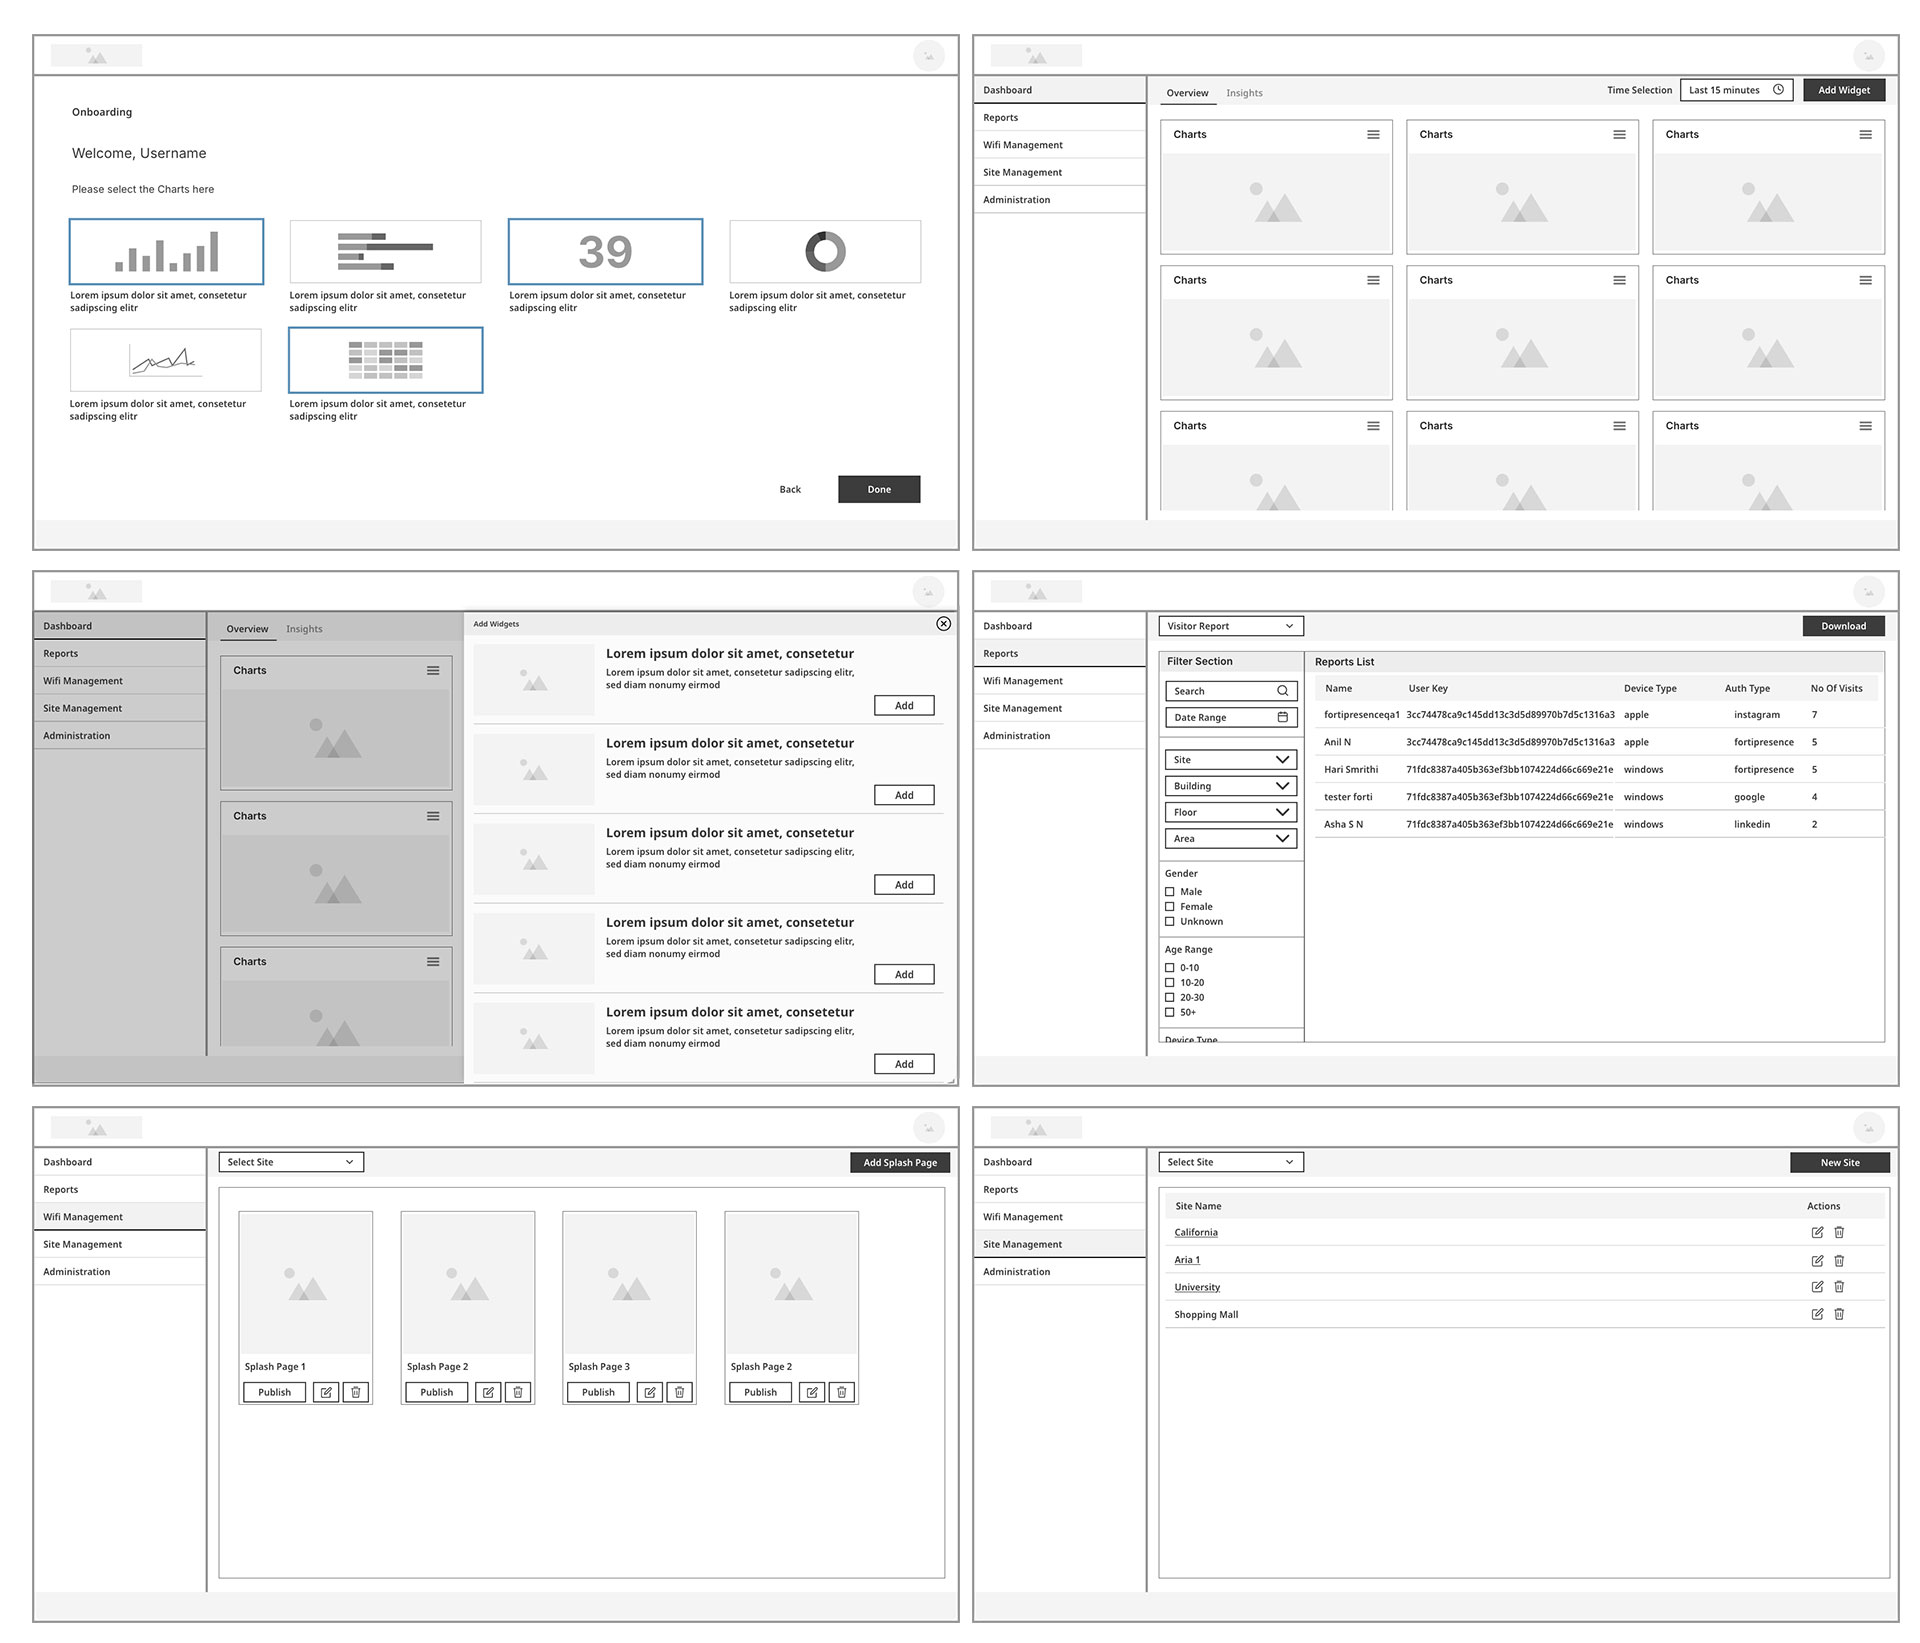Click the edit icon on Splash Page 1
The height and width of the screenshot is (1643, 1920).
tap(326, 1392)
